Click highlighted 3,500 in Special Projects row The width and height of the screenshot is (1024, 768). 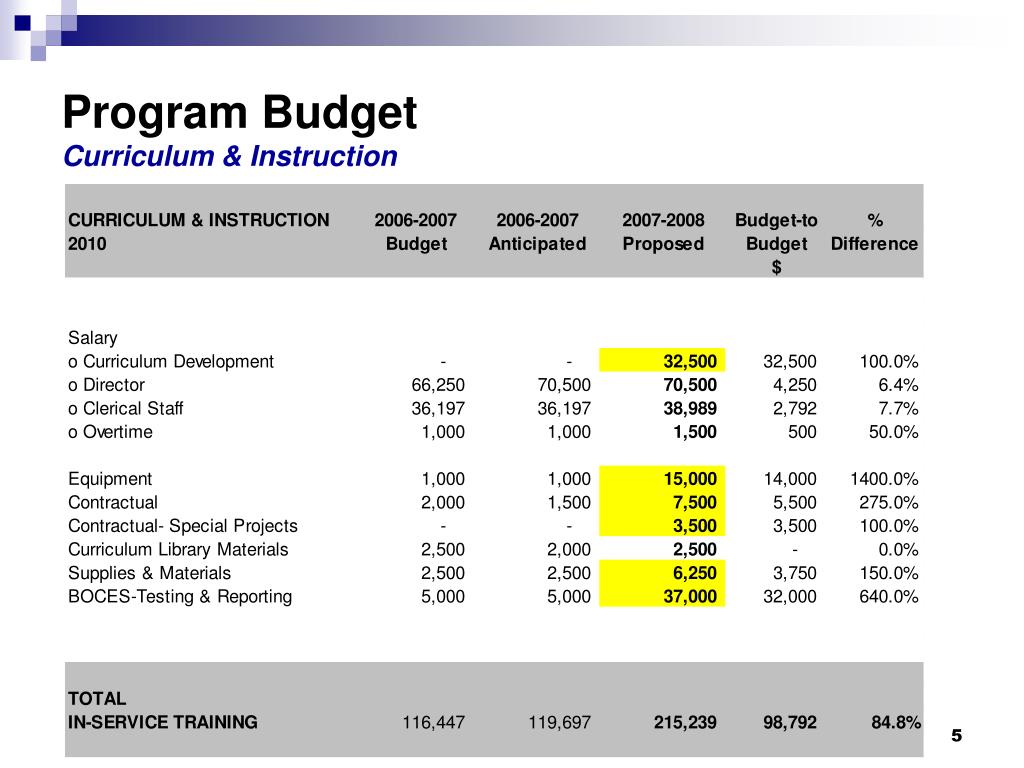695,526
